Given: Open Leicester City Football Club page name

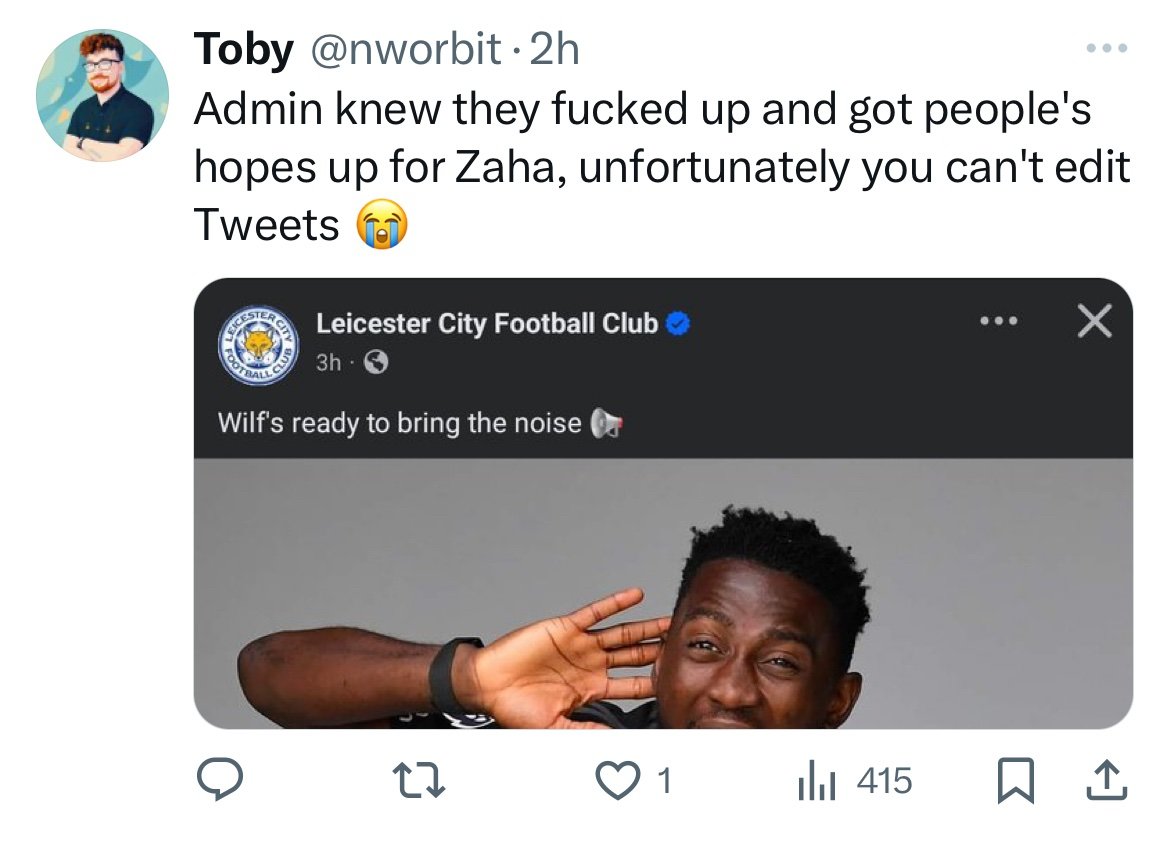Looking at the screenshot, I should (487, 324).
